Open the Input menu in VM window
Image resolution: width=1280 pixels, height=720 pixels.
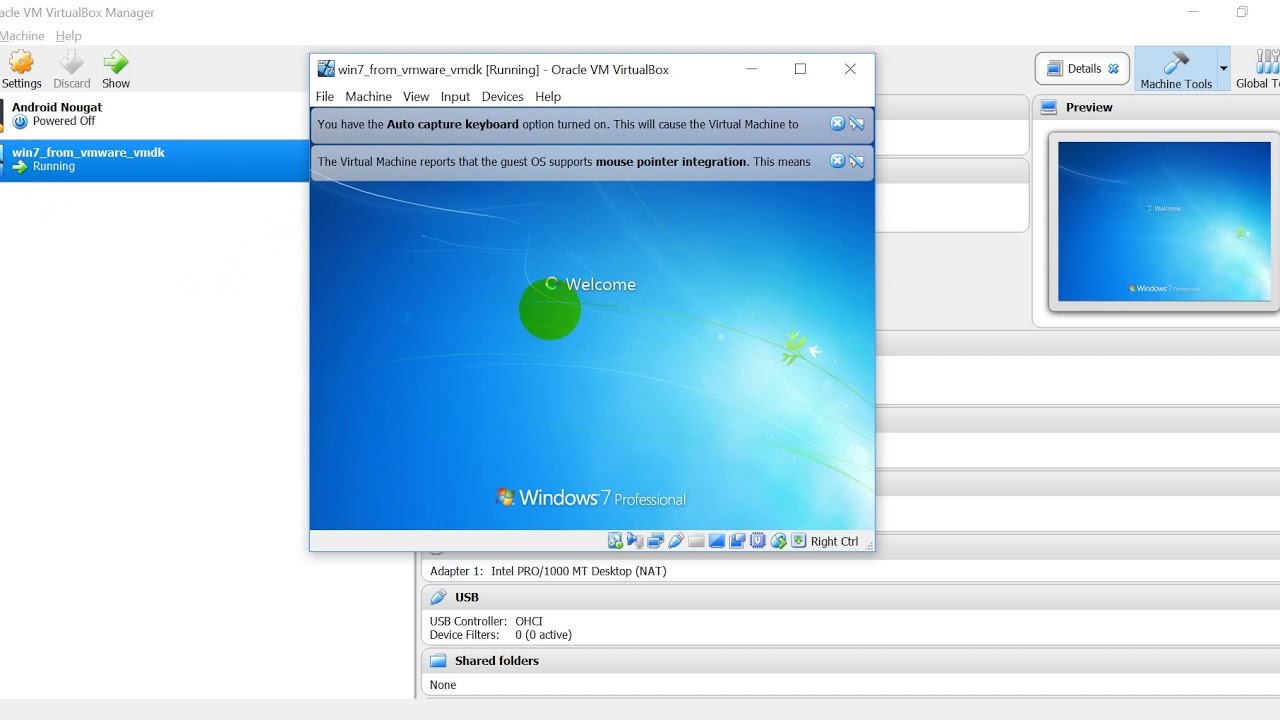pyautogui.click(x=455, y=97)
